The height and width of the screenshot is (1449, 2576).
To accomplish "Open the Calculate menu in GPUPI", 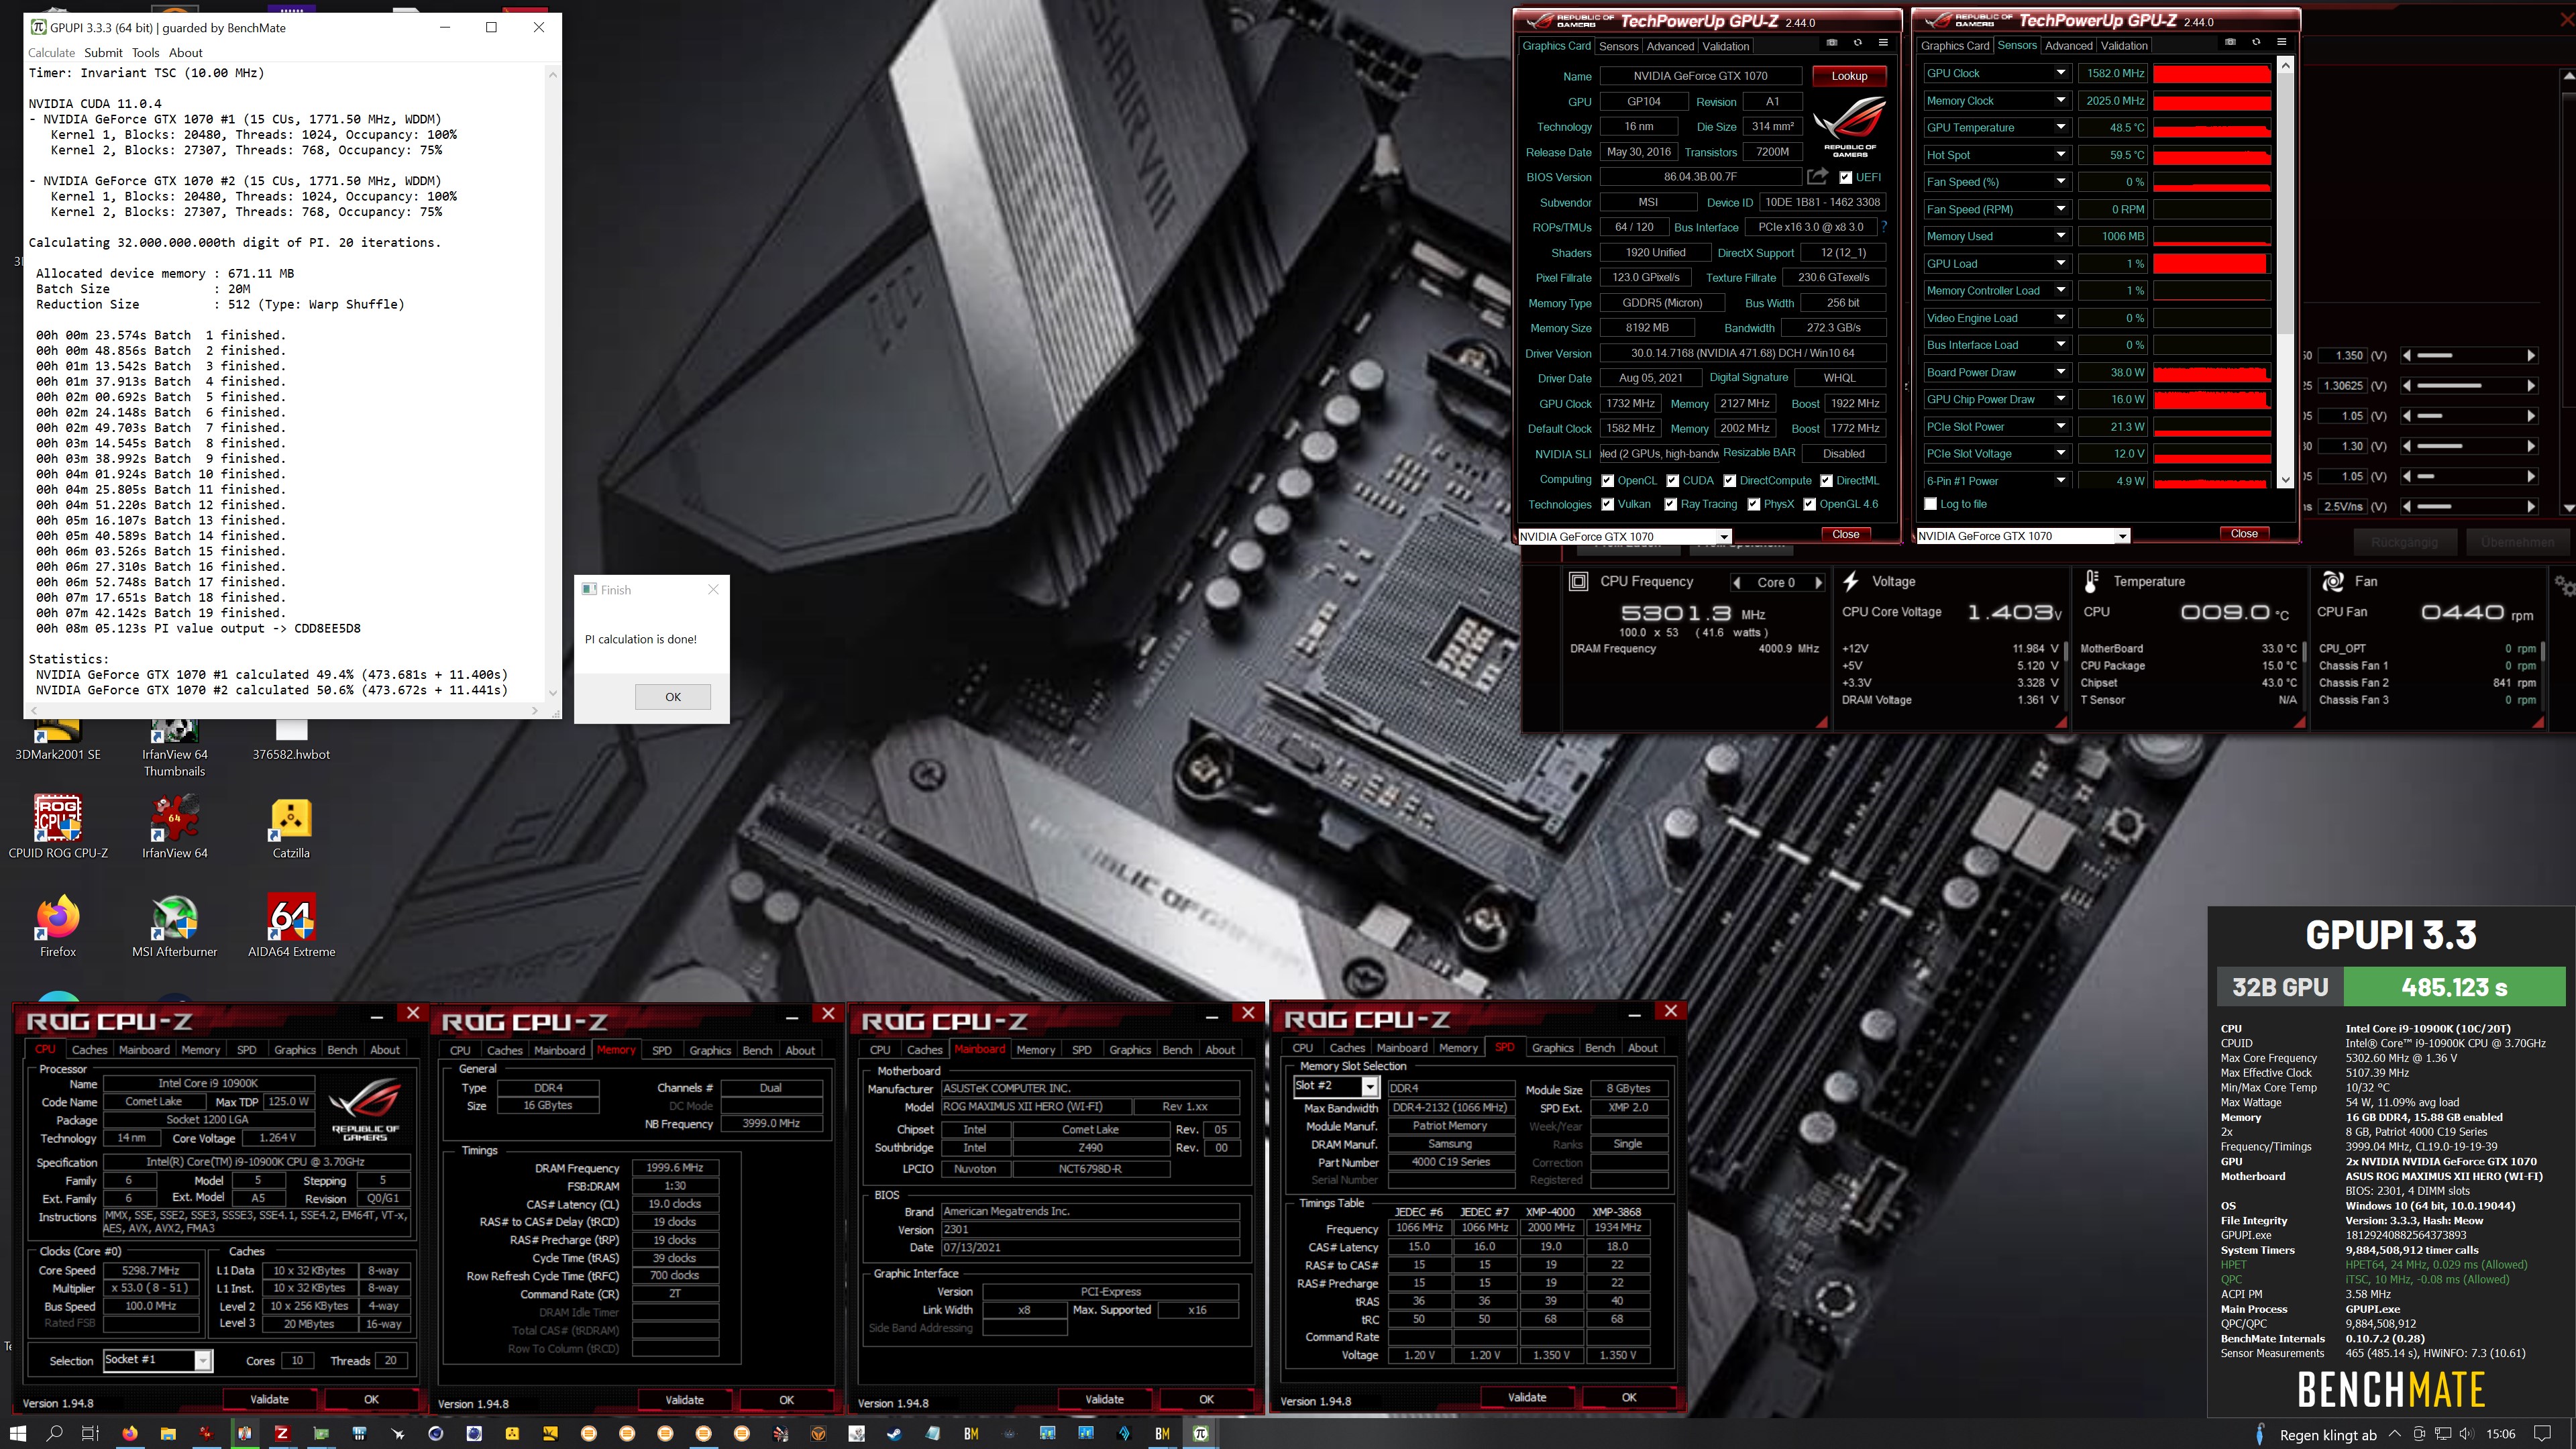I will [51, 53].
